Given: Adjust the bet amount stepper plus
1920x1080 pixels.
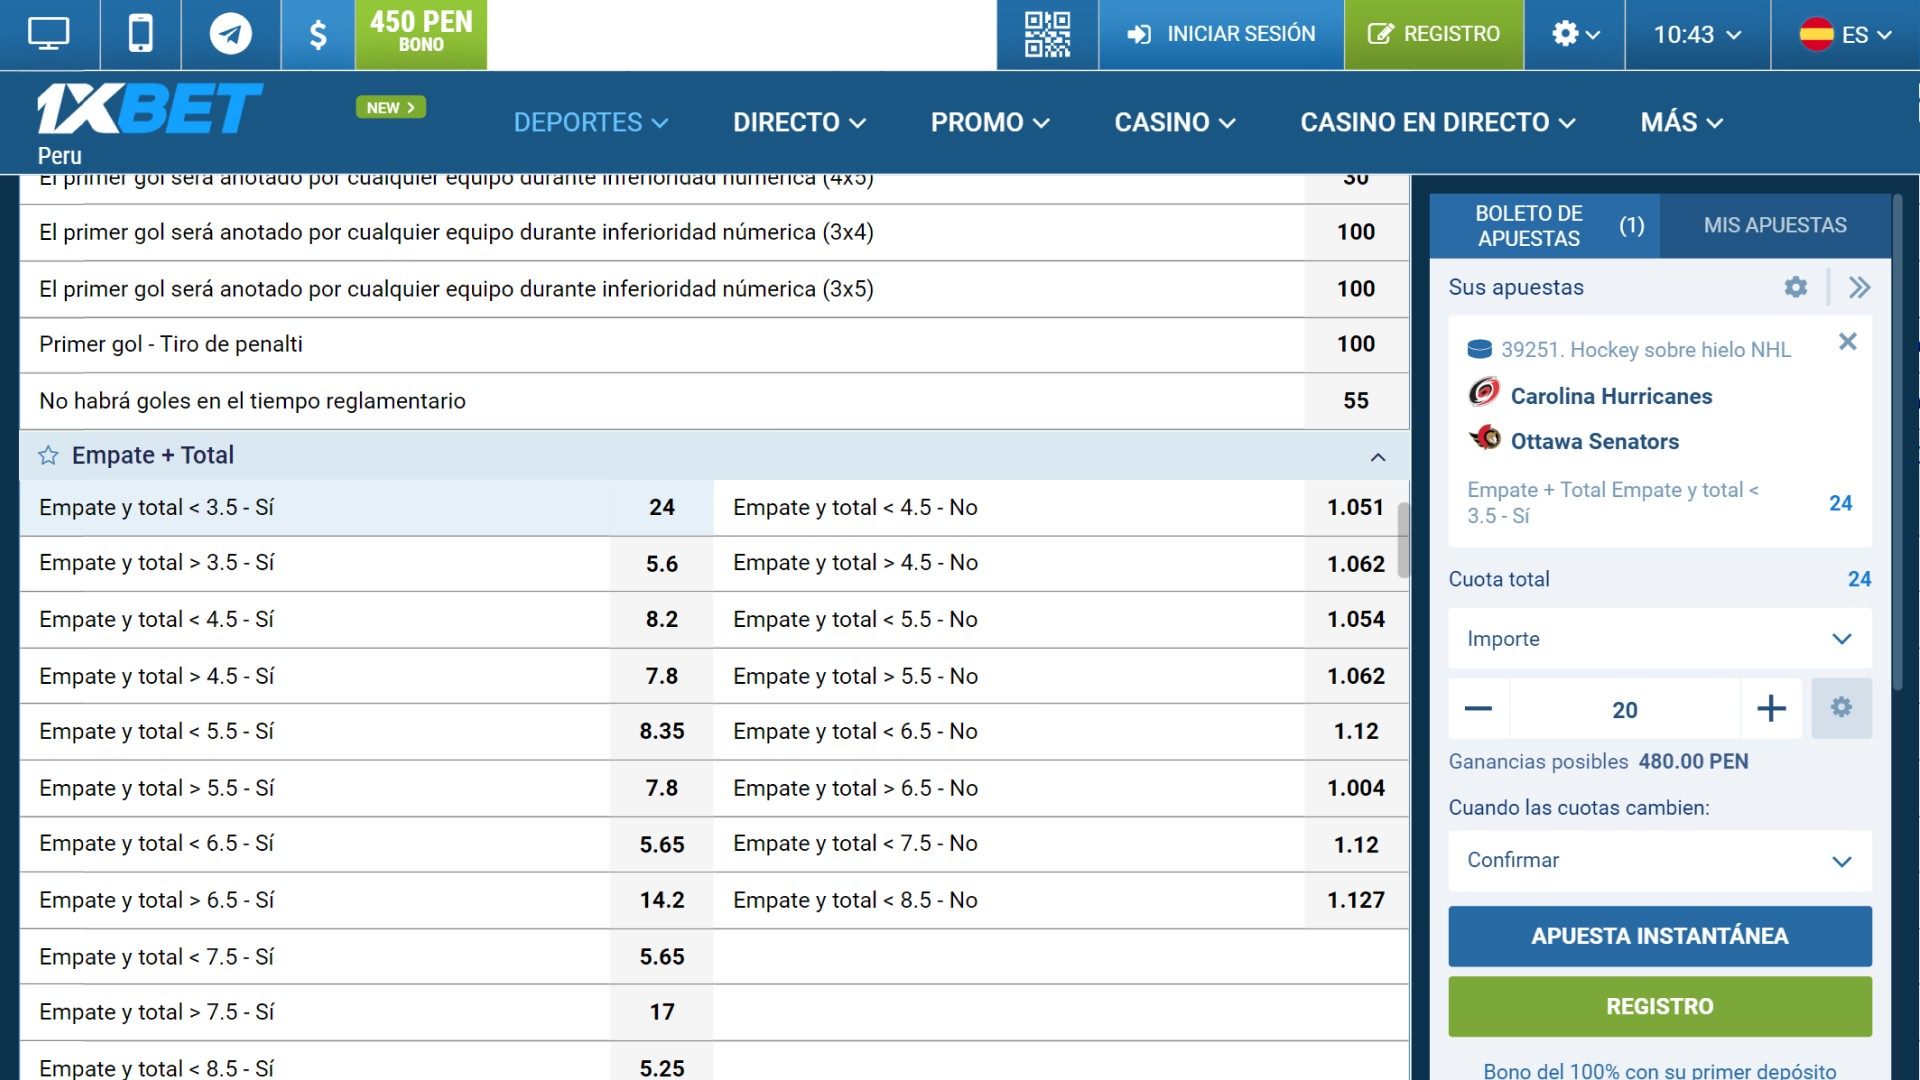Looking at the screenshot, I should coord(1771,708).
